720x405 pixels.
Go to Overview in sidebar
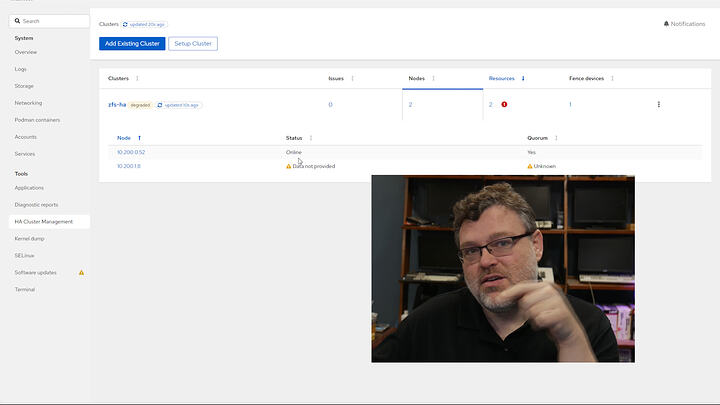pos(26,52)
